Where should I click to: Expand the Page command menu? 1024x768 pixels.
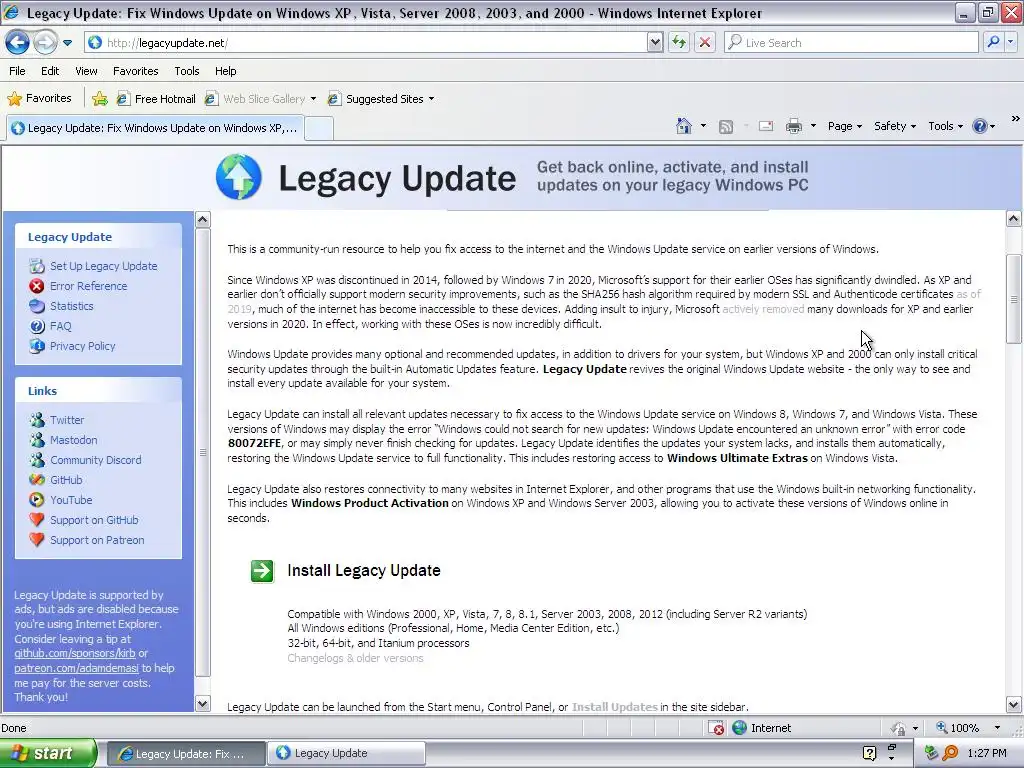point(844,126)
